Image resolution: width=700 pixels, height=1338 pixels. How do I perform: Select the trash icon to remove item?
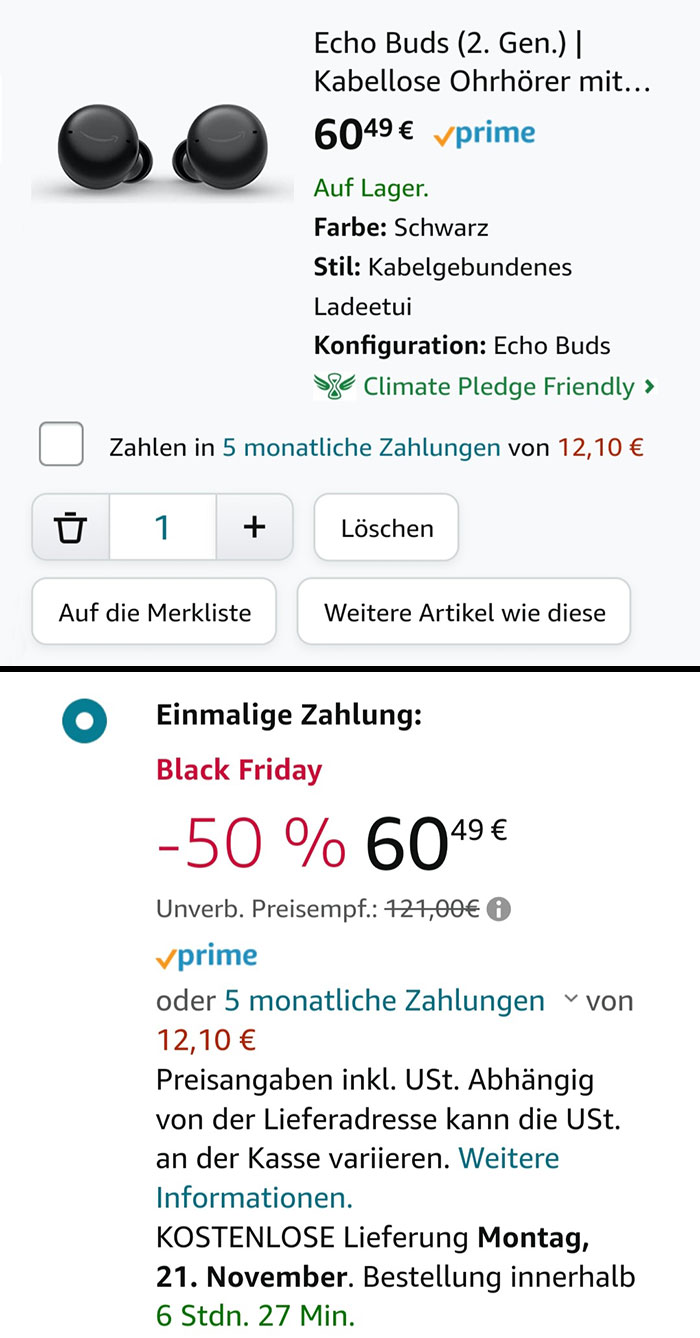coord(68,527)
